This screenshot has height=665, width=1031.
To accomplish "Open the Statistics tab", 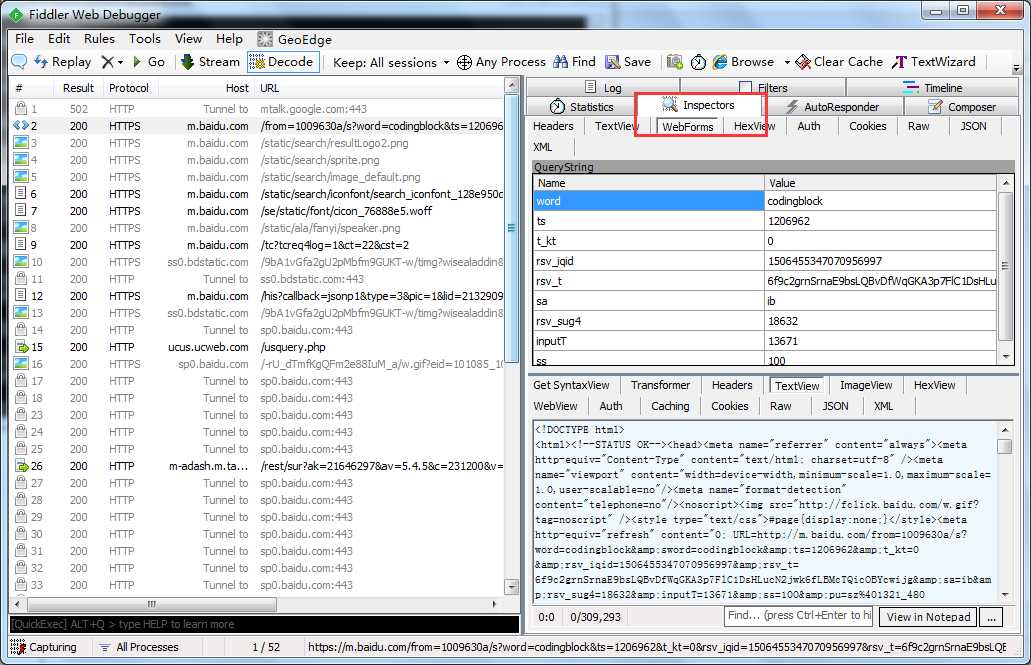I will (x=581, y=107).
